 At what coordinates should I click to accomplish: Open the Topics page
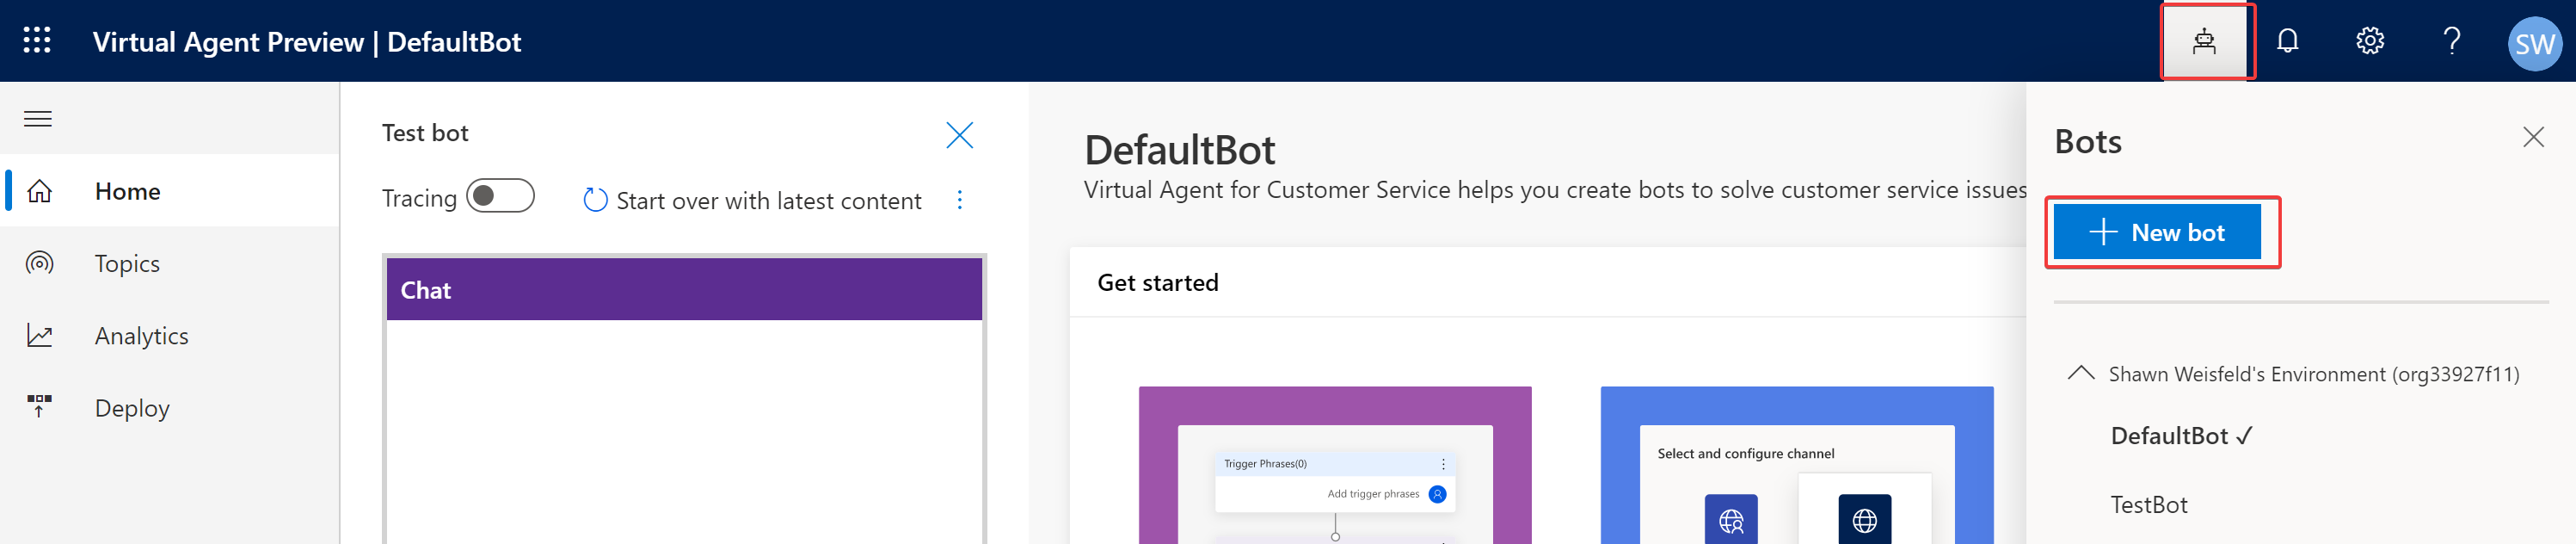170,263
